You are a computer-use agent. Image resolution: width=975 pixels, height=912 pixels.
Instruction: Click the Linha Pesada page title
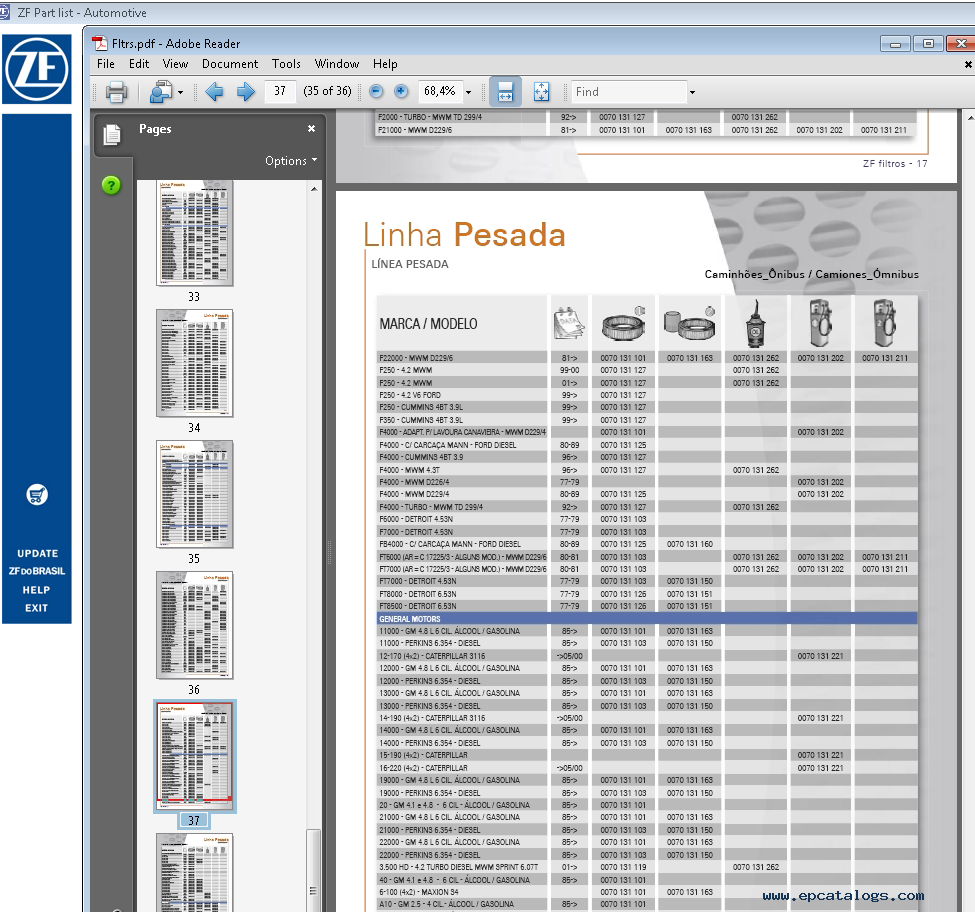[464, 235]
